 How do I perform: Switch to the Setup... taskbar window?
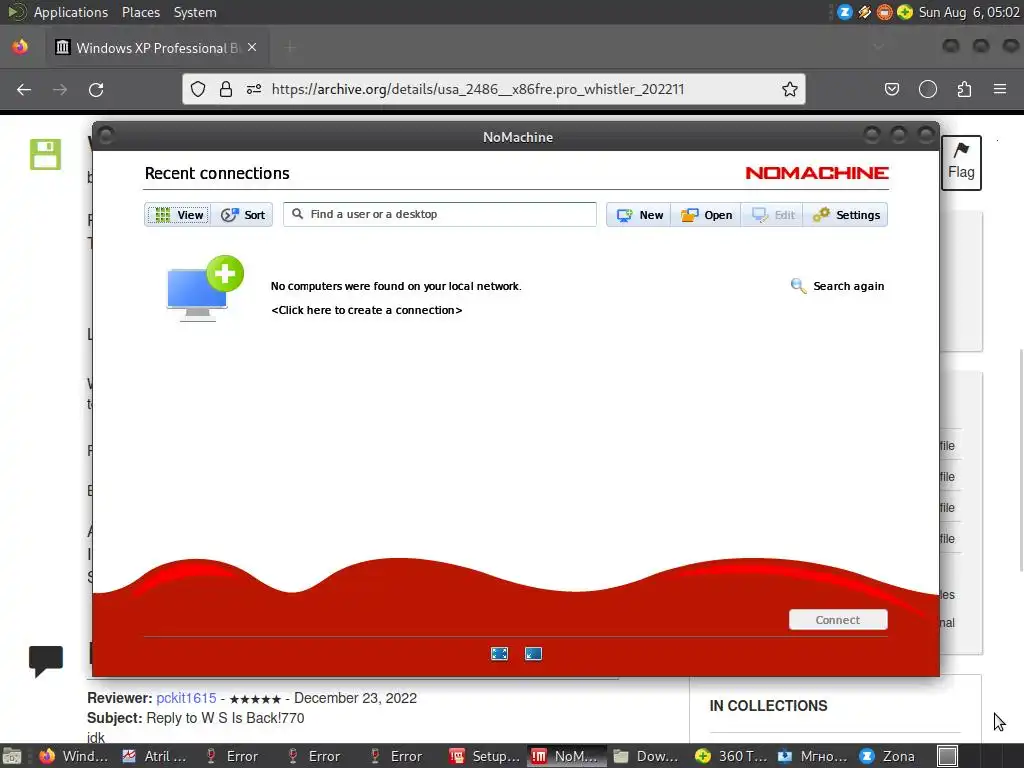pyautogui.click(x=485, y=756)
